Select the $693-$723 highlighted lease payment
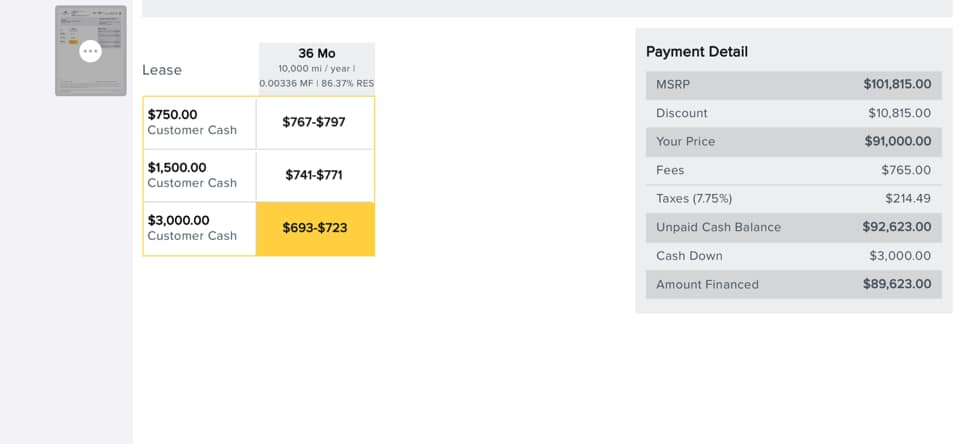 [315, 228]
